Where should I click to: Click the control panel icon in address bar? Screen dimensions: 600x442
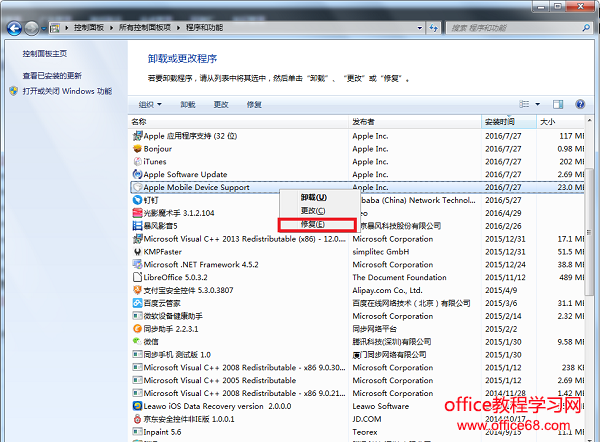(55, 28)
